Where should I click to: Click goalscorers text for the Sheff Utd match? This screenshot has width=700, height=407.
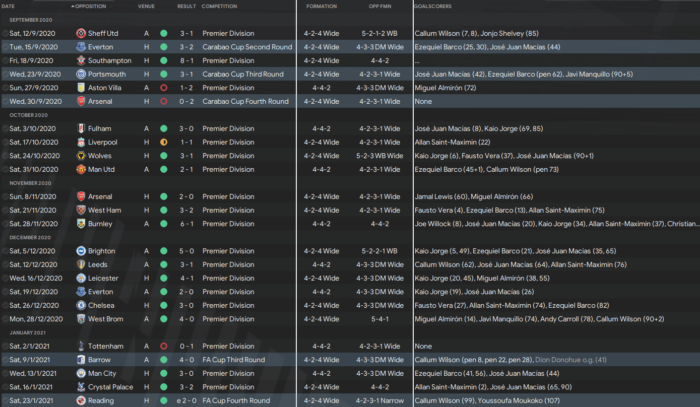tap(476, 33)
